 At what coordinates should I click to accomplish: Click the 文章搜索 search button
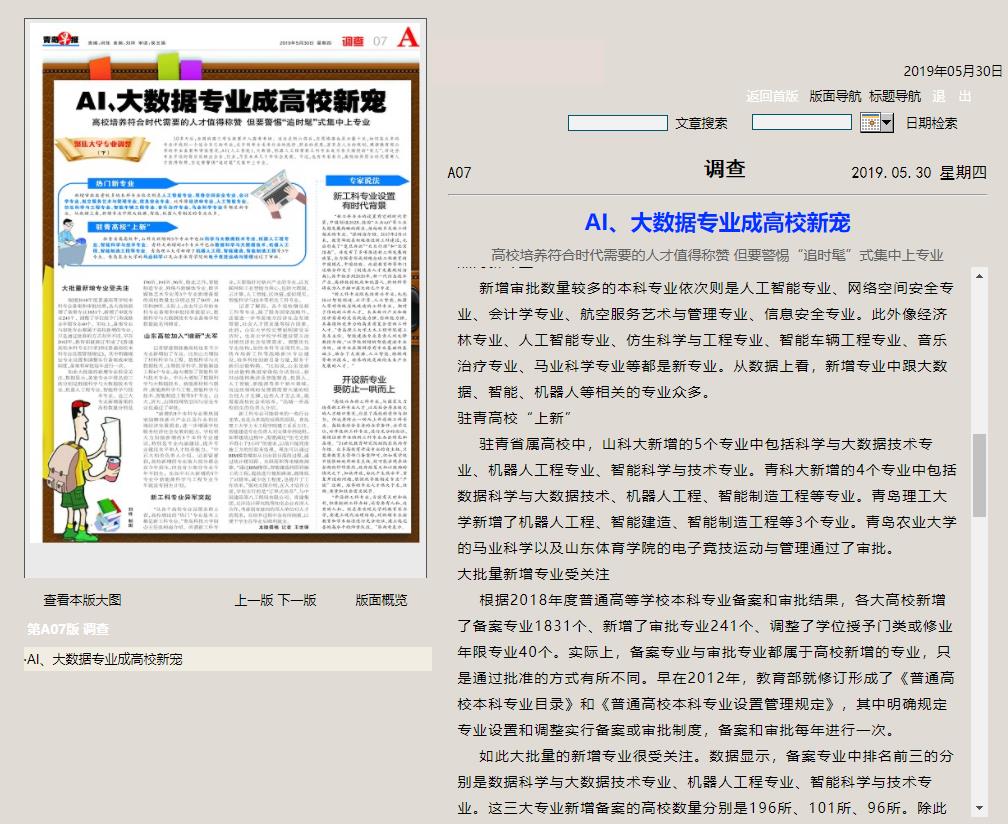[701, 124]
